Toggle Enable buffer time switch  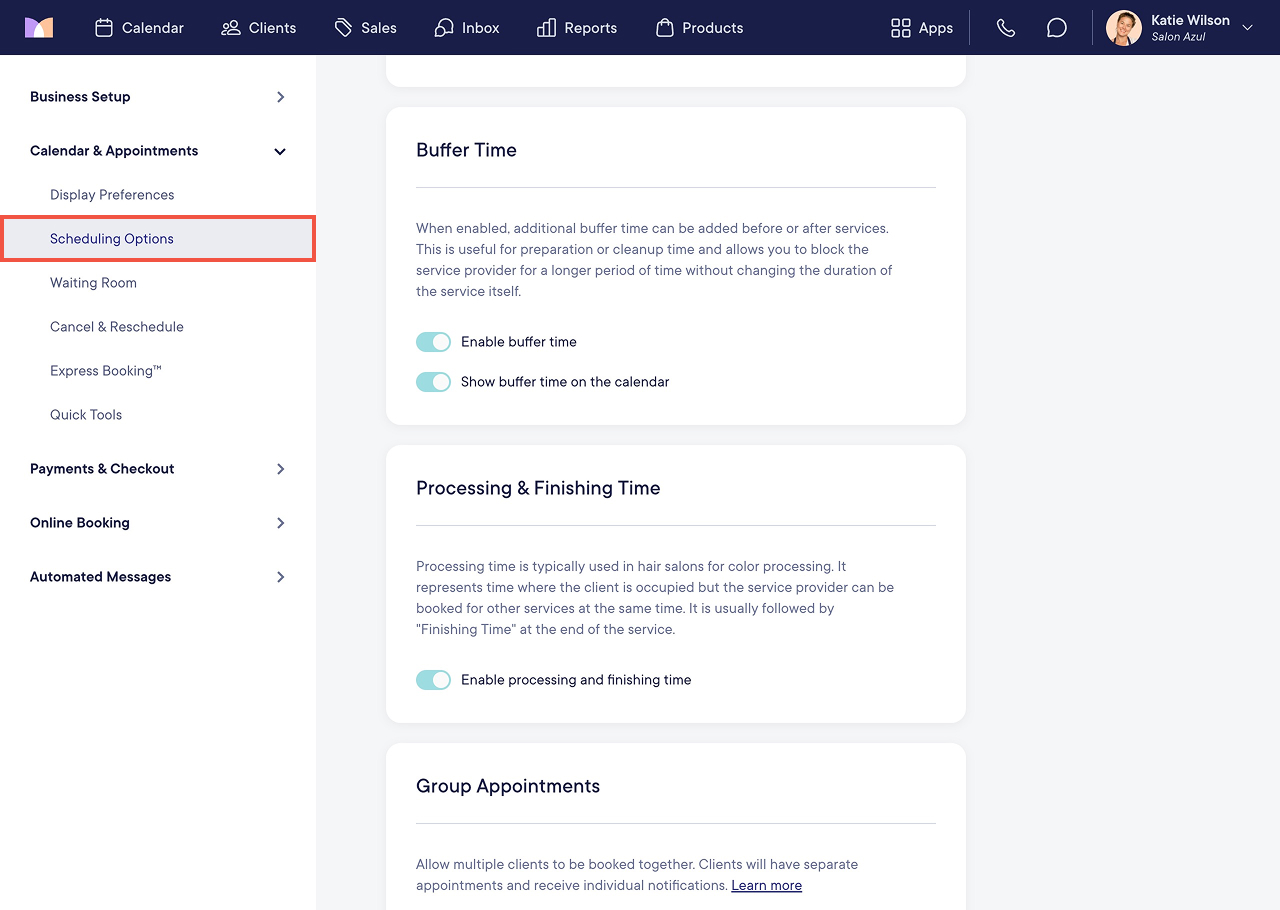pos(433,342)
